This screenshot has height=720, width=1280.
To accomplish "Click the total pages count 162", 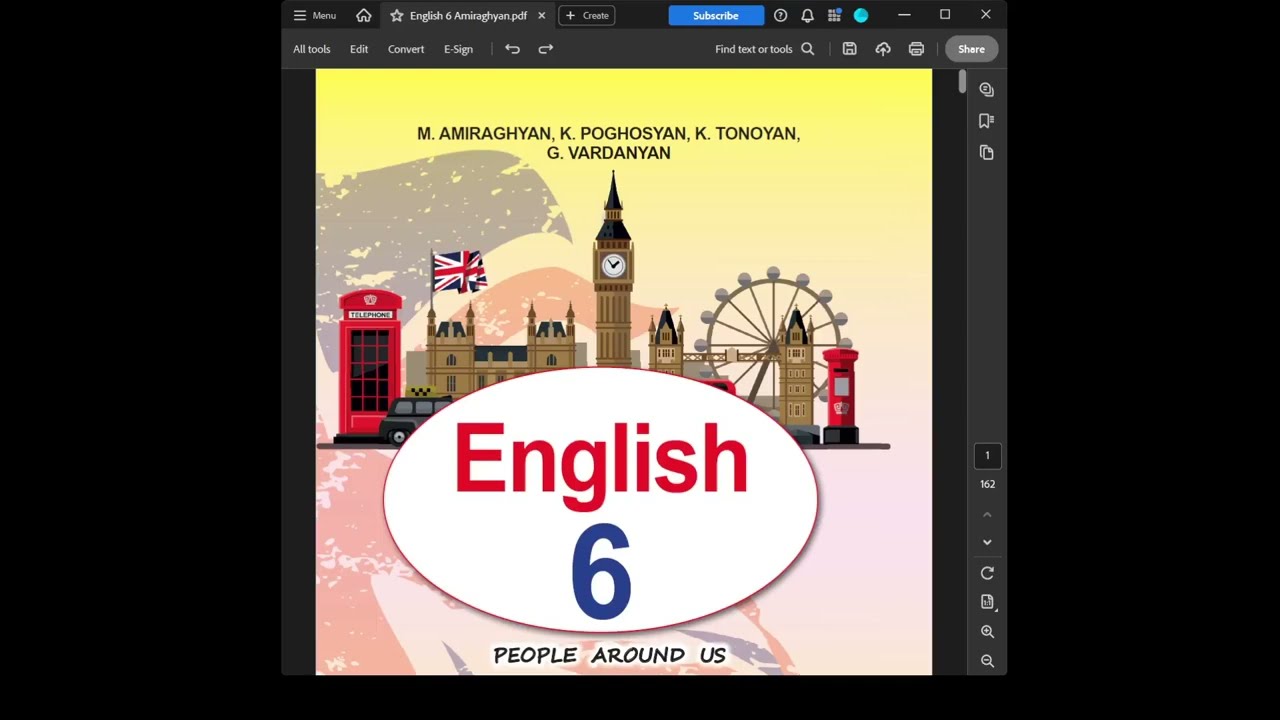I will tap(987, 484).
